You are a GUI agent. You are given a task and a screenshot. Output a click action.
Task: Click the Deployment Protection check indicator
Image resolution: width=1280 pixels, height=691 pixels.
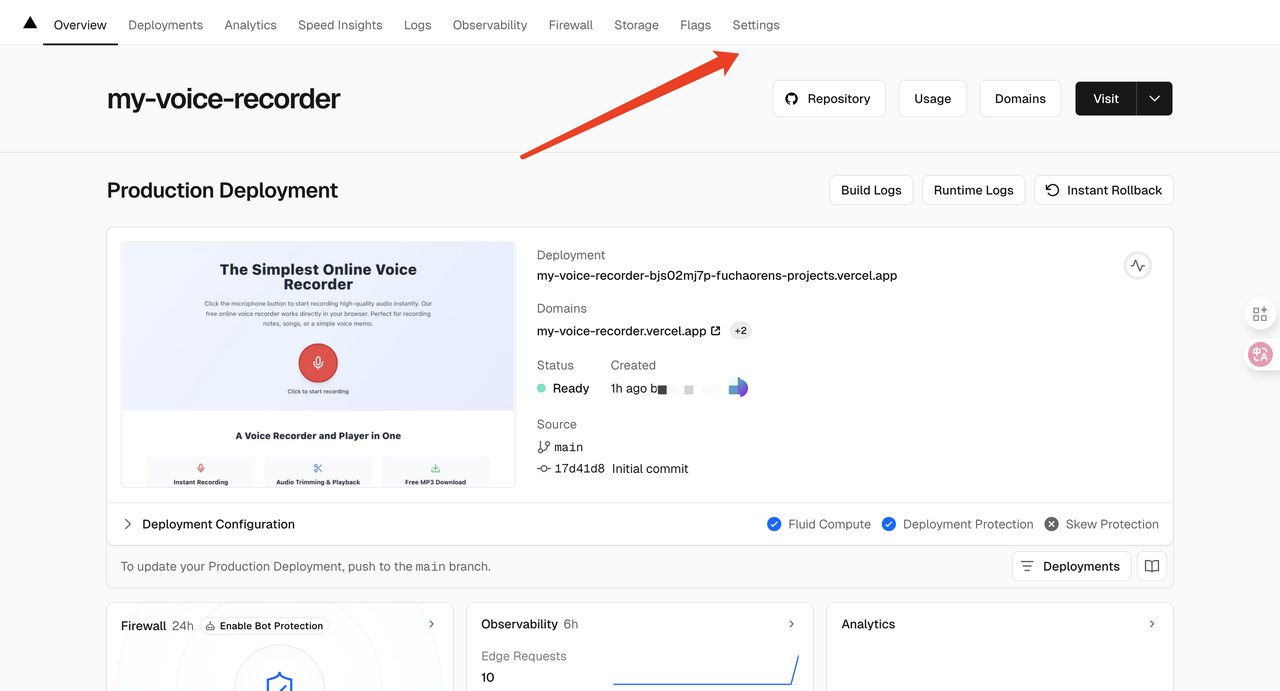pyautogui.click(x=889, y=524)
